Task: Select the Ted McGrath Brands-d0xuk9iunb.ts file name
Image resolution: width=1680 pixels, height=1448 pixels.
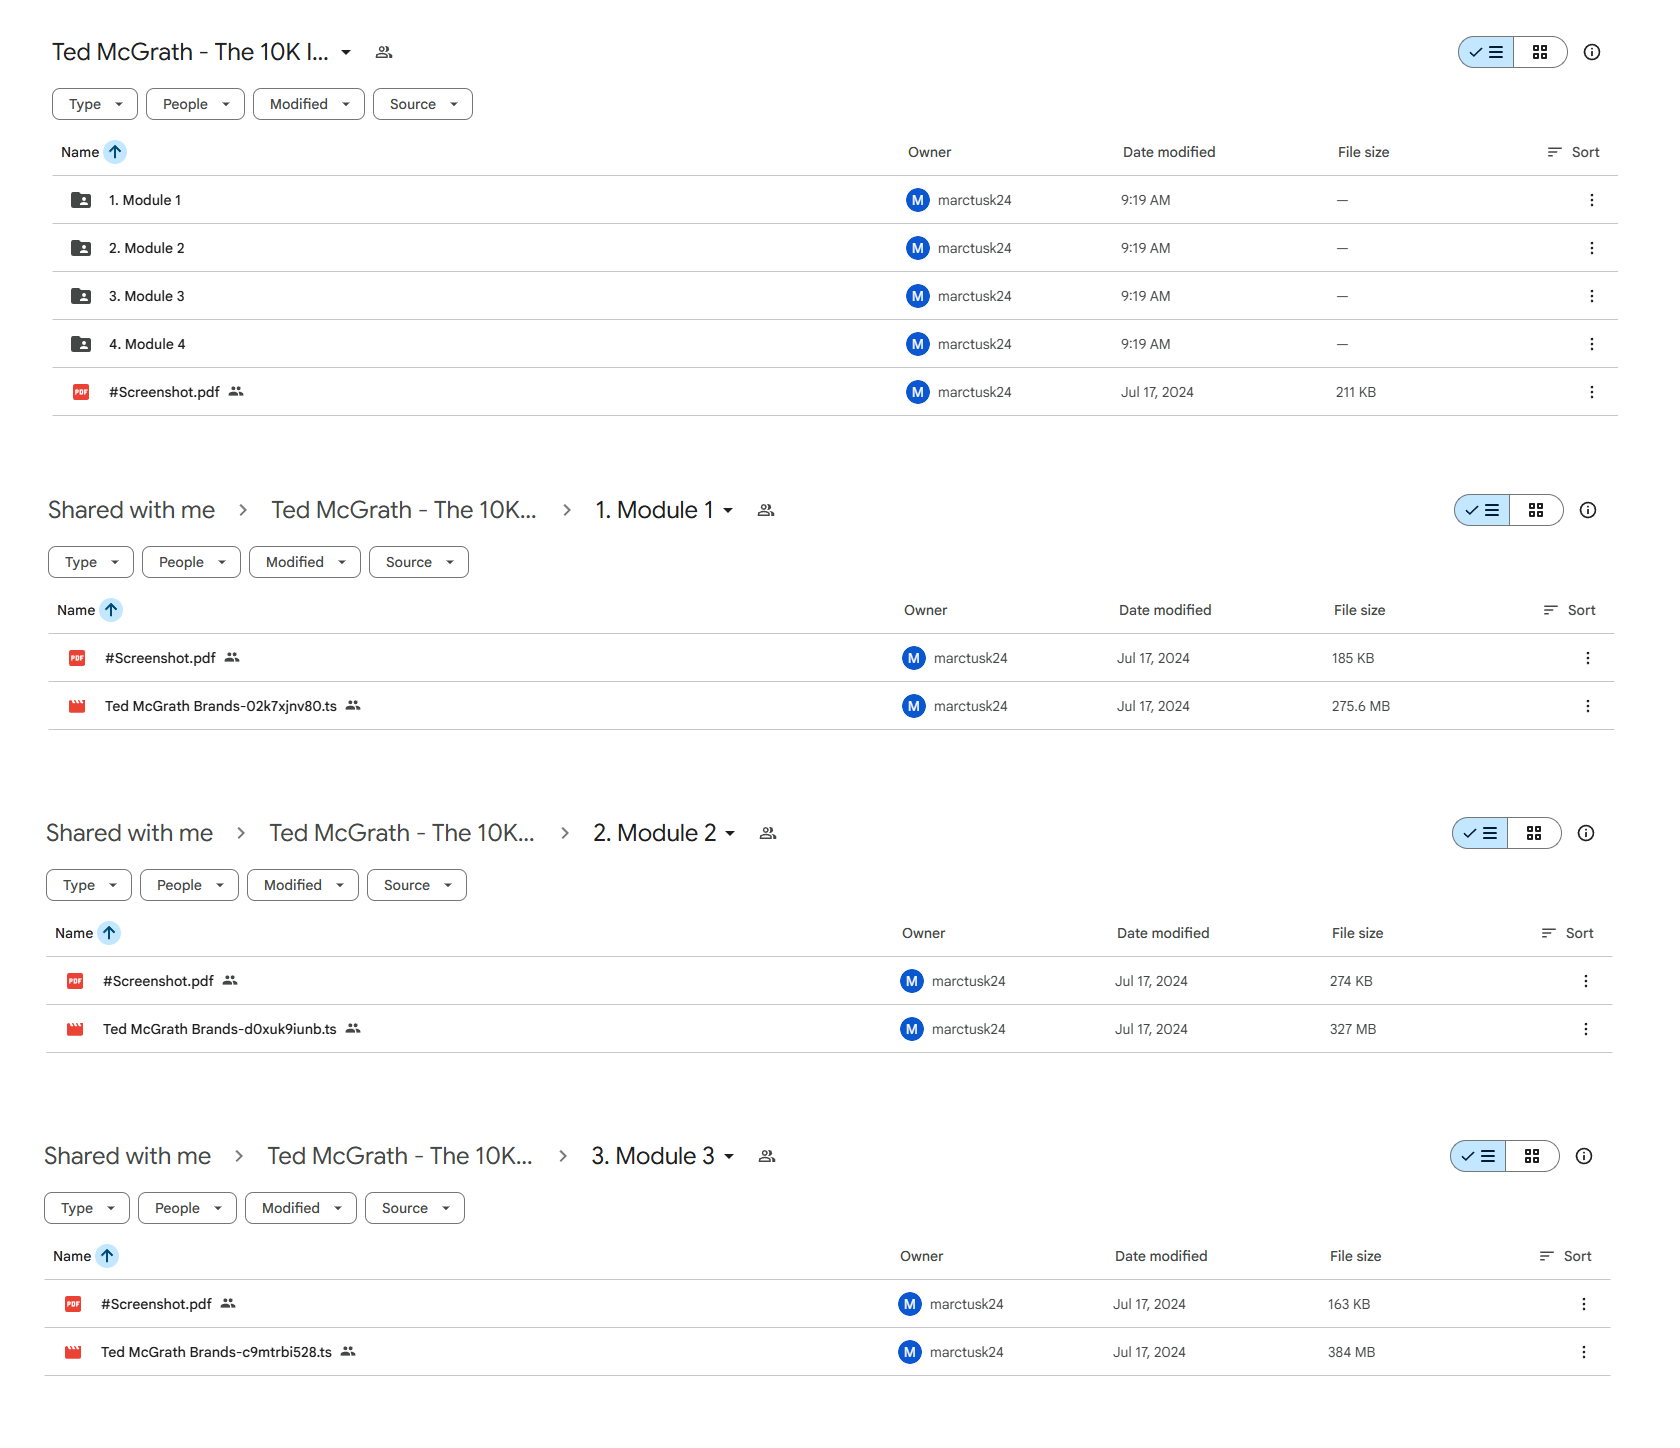Action: tap(220, 1029)
